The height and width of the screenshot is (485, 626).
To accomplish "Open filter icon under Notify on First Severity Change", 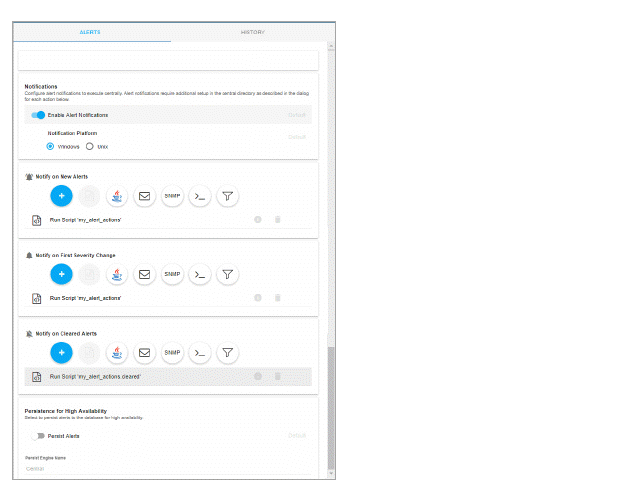I will point(228,274).
